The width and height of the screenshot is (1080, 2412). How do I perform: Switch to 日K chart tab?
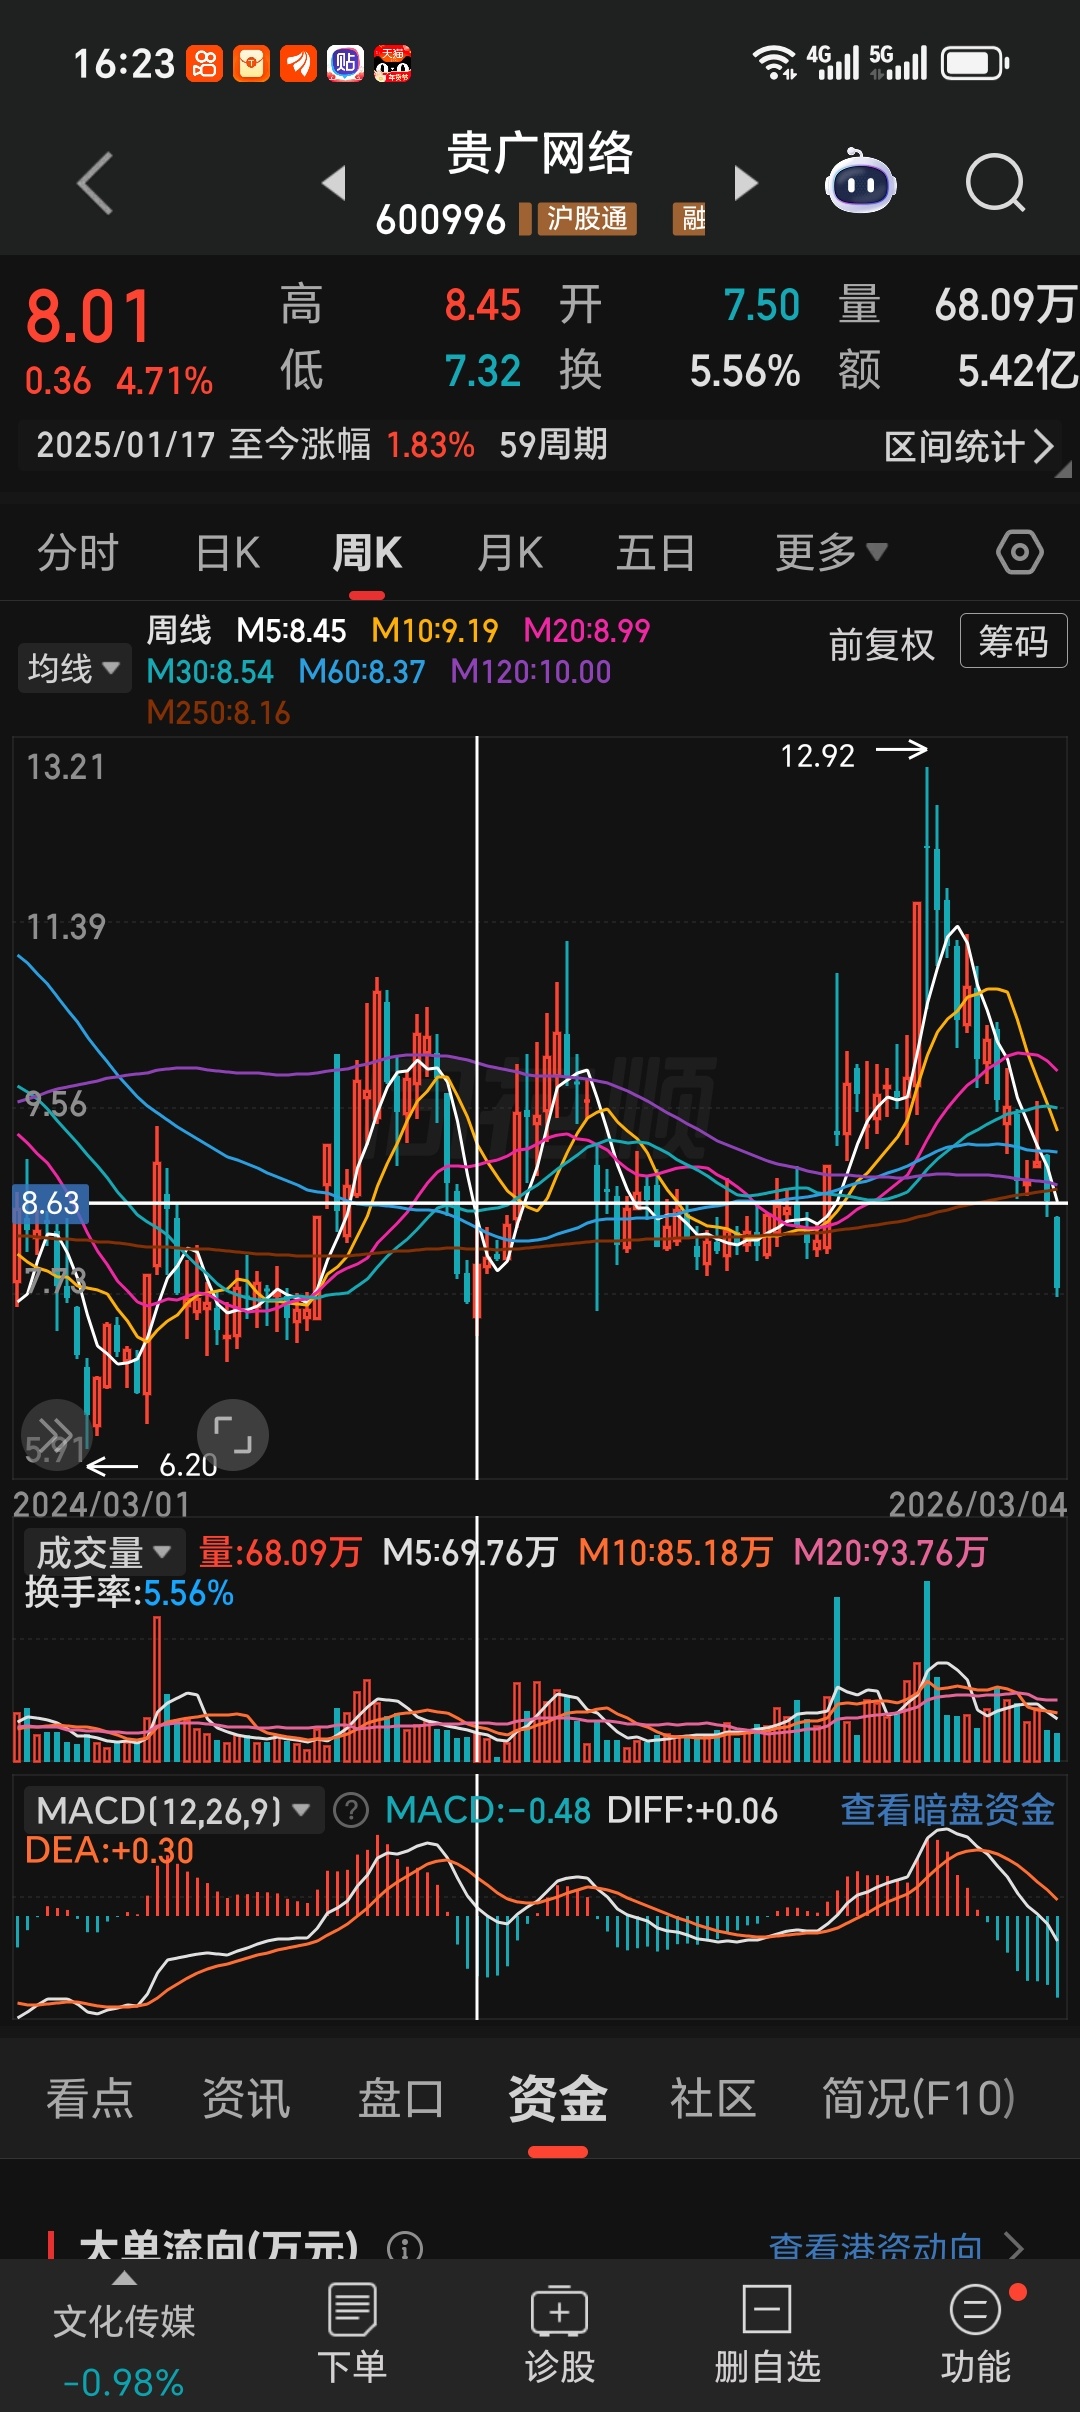click(228, 552)
